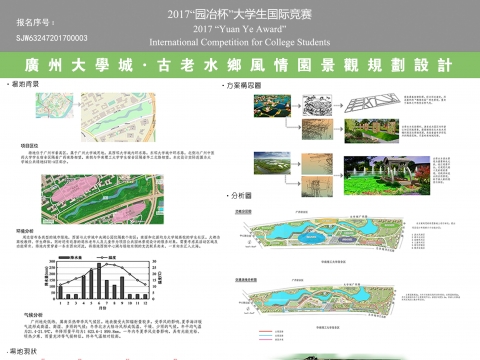This screenshot has width=480, height=360.
Task: Click the colored line legend below traffic plan
Action: [271, 335]
